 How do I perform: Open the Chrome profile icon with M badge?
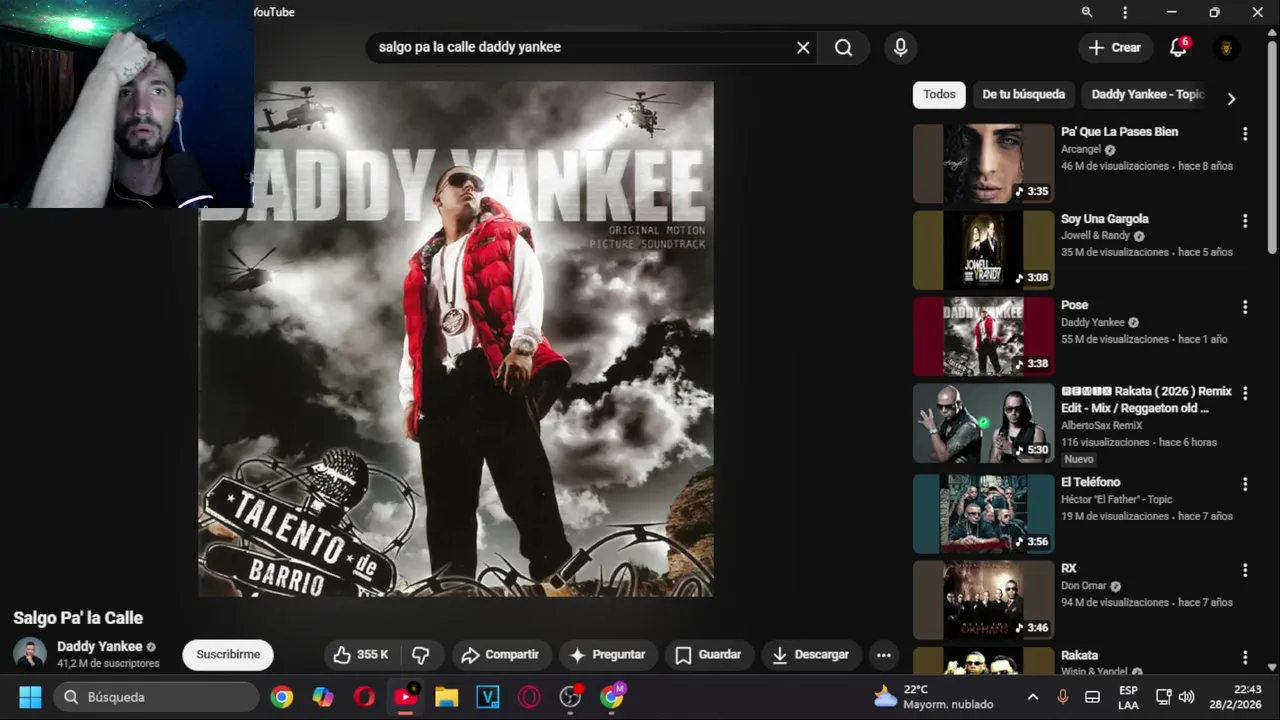pos(612,697)
